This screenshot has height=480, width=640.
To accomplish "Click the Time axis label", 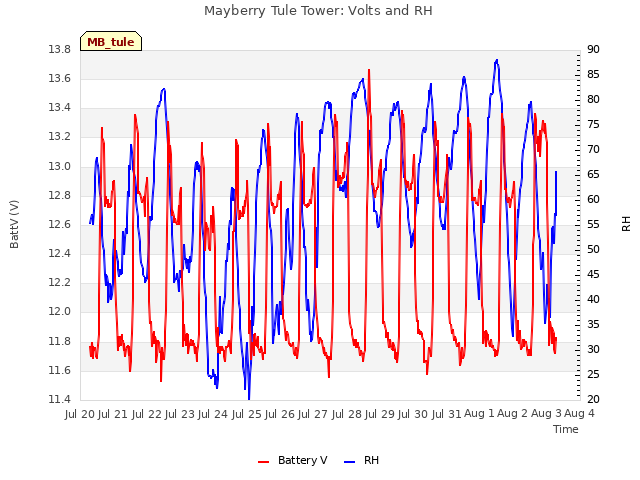I will (x=566, y=429).
